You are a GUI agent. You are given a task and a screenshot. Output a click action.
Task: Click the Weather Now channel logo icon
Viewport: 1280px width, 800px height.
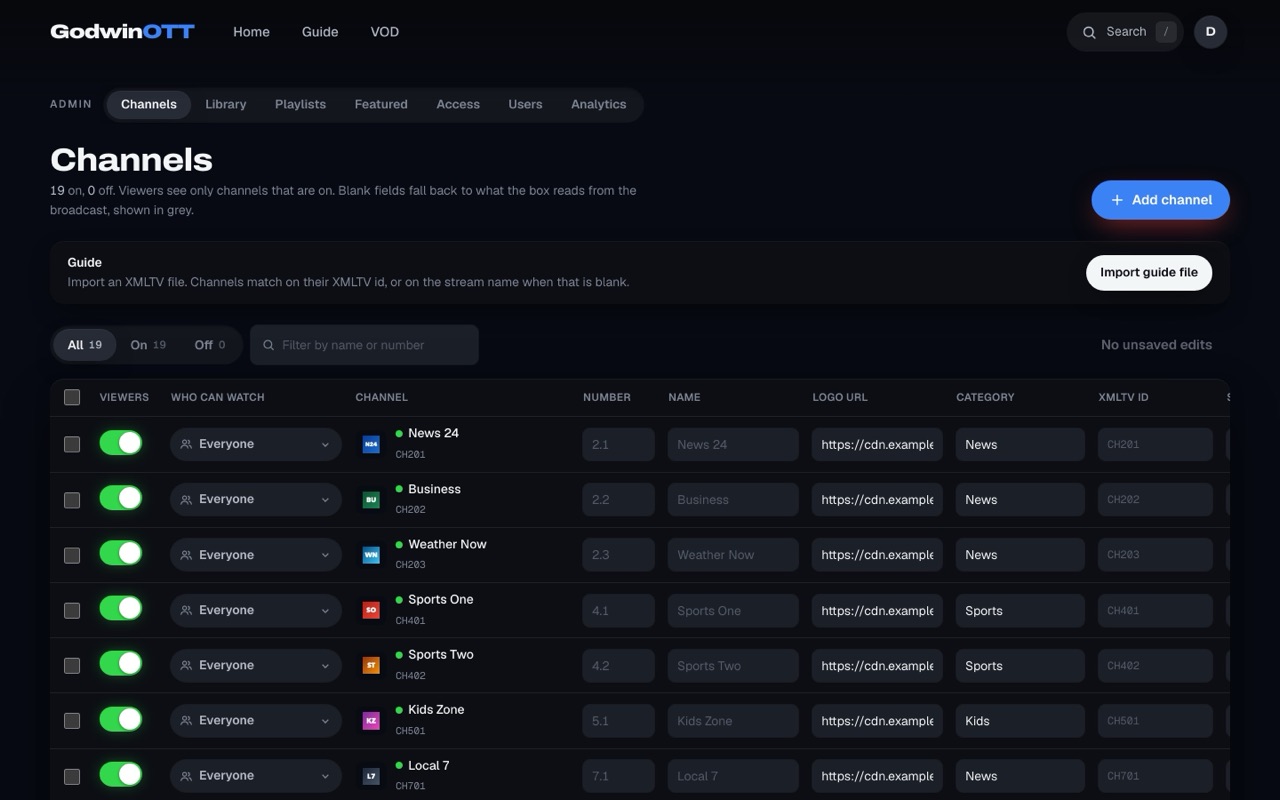(x=371, y=555)
